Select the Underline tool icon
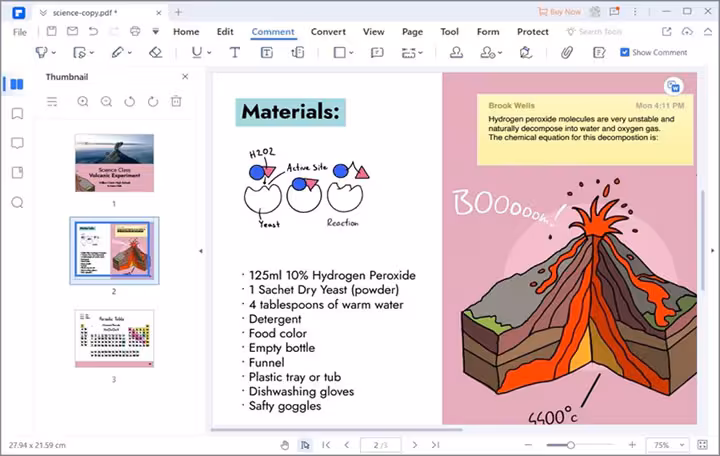This screenshot has width=720, height=456. (x=197, y=53)
